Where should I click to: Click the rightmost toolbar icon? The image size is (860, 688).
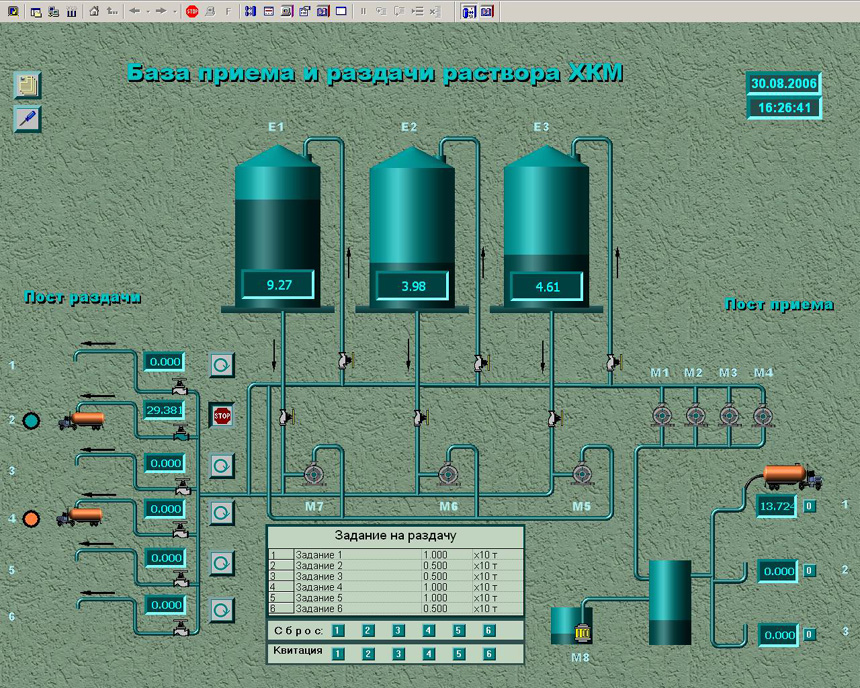487,11
